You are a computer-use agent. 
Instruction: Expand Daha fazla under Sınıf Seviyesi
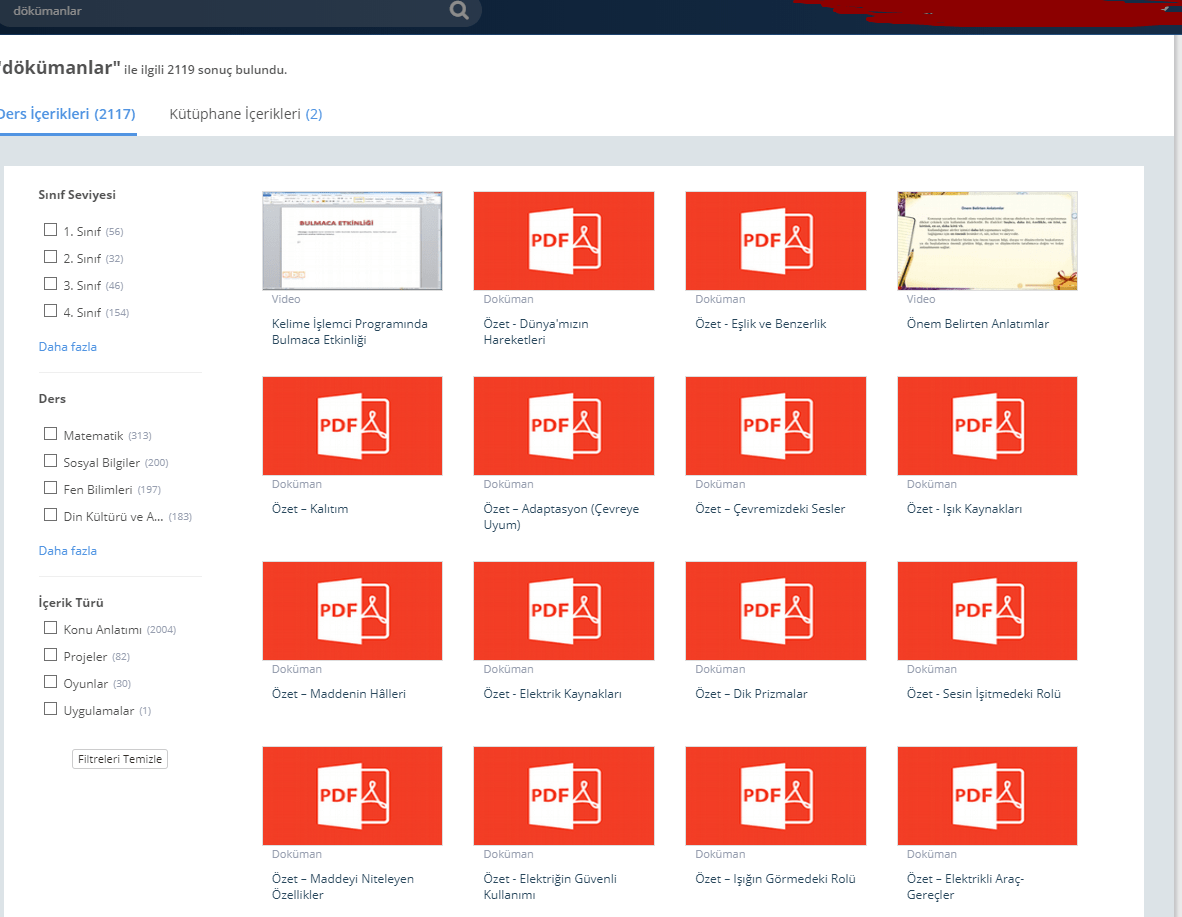[68, 347]
